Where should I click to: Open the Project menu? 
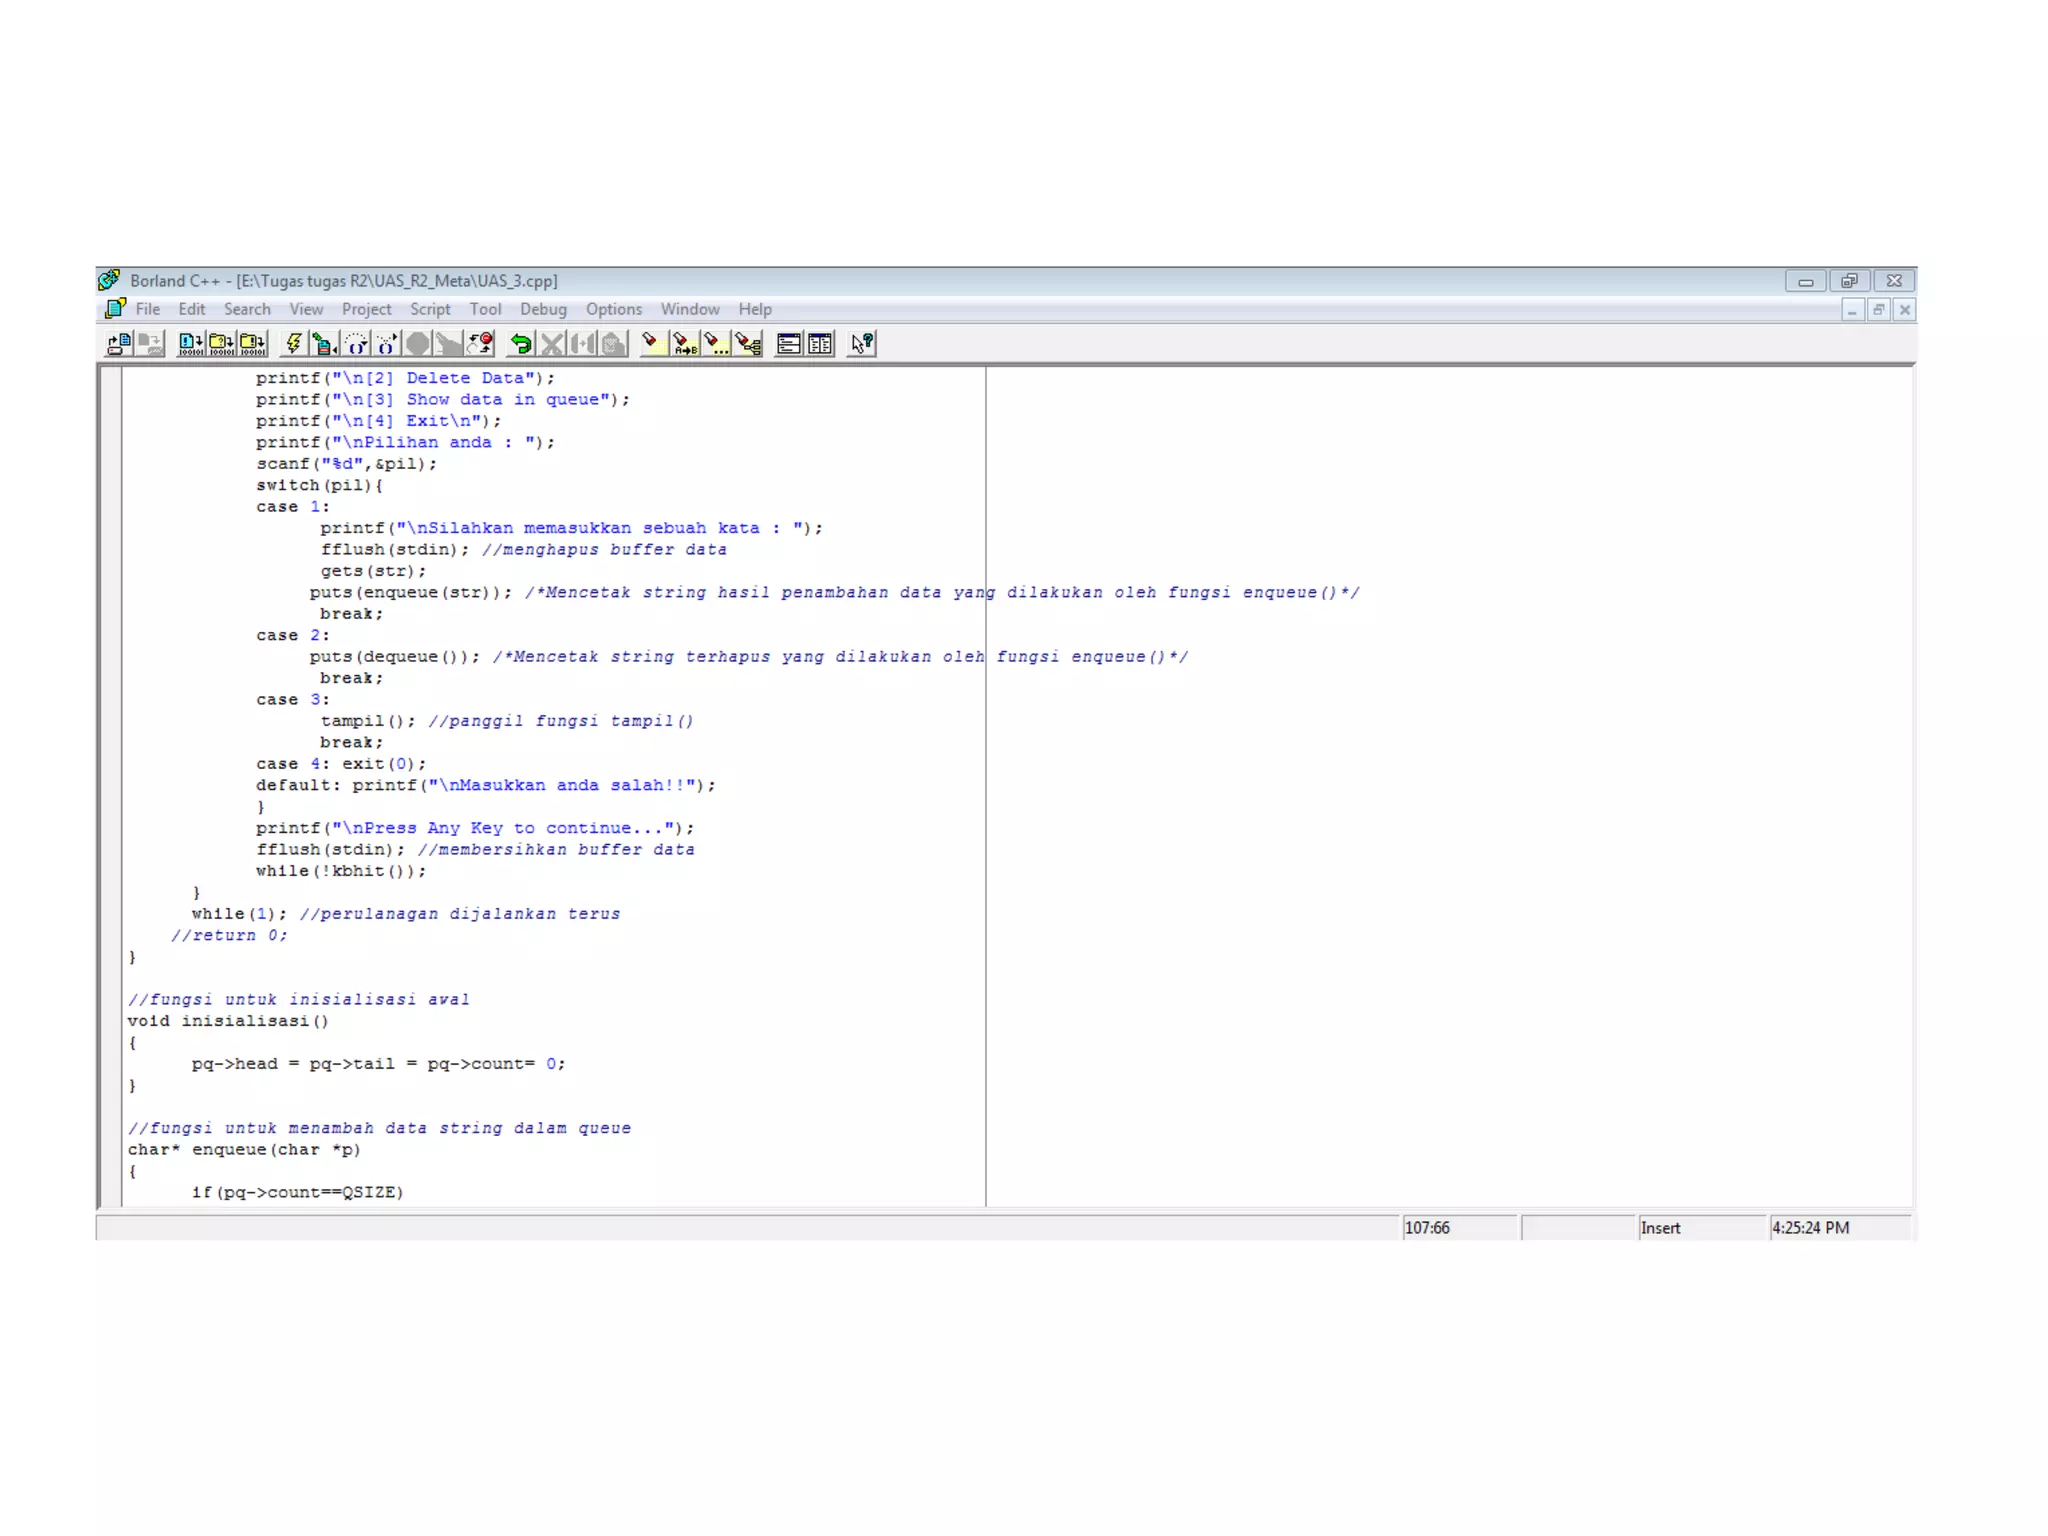click(x=366, y=310)
